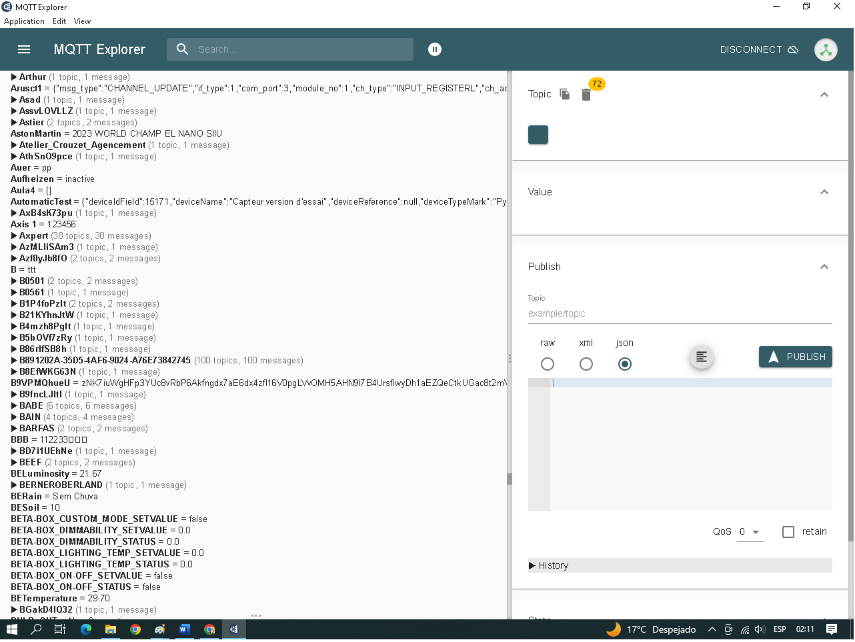Select the BETA-BOX_ON-OFF_STATUS topic
This screenshot has height=642, width=855.
tap(85, 587)
